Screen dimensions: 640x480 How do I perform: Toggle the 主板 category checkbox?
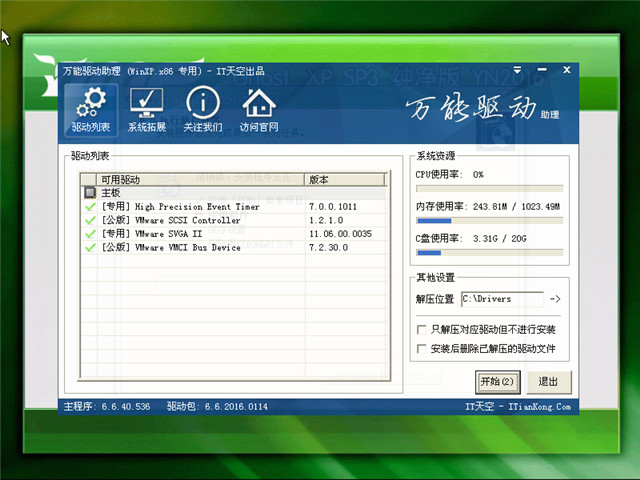pyautogui.click(x=90, y=193)
